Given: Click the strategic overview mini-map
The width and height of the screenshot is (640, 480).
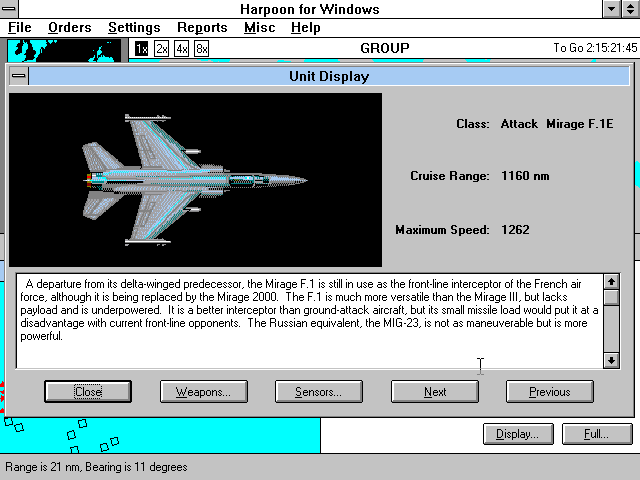Looking at the screenshot, I should (x=64, y=50).
